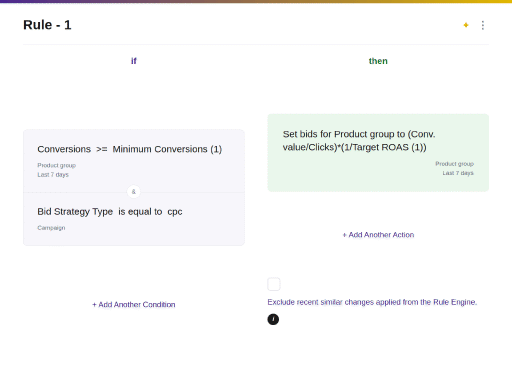This screenshot has height=384, width=512.
Task: Click the Exclude recent similar changes text
Action: point(372,302)
